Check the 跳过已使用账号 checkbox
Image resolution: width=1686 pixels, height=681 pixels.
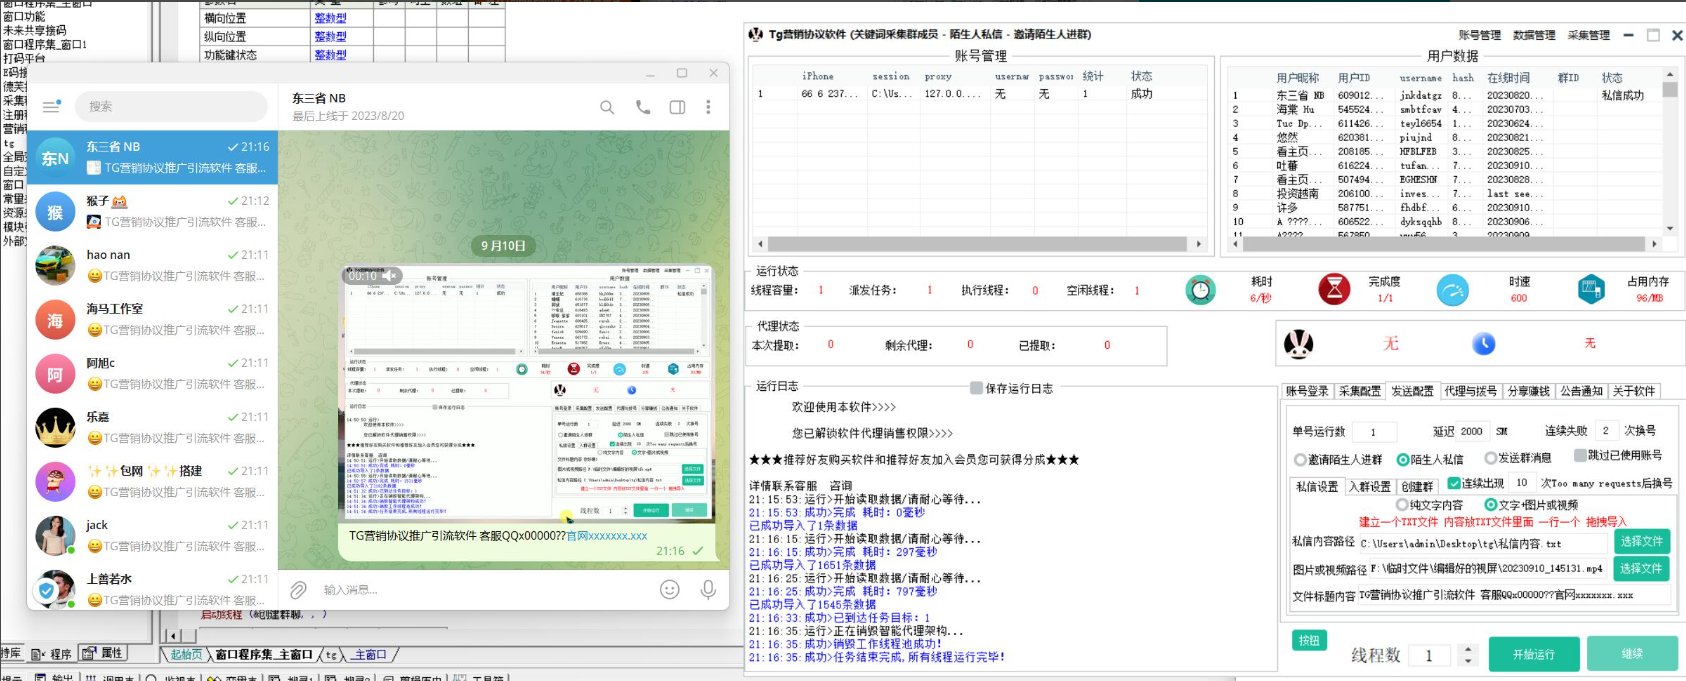click(x=1580, y=455)
